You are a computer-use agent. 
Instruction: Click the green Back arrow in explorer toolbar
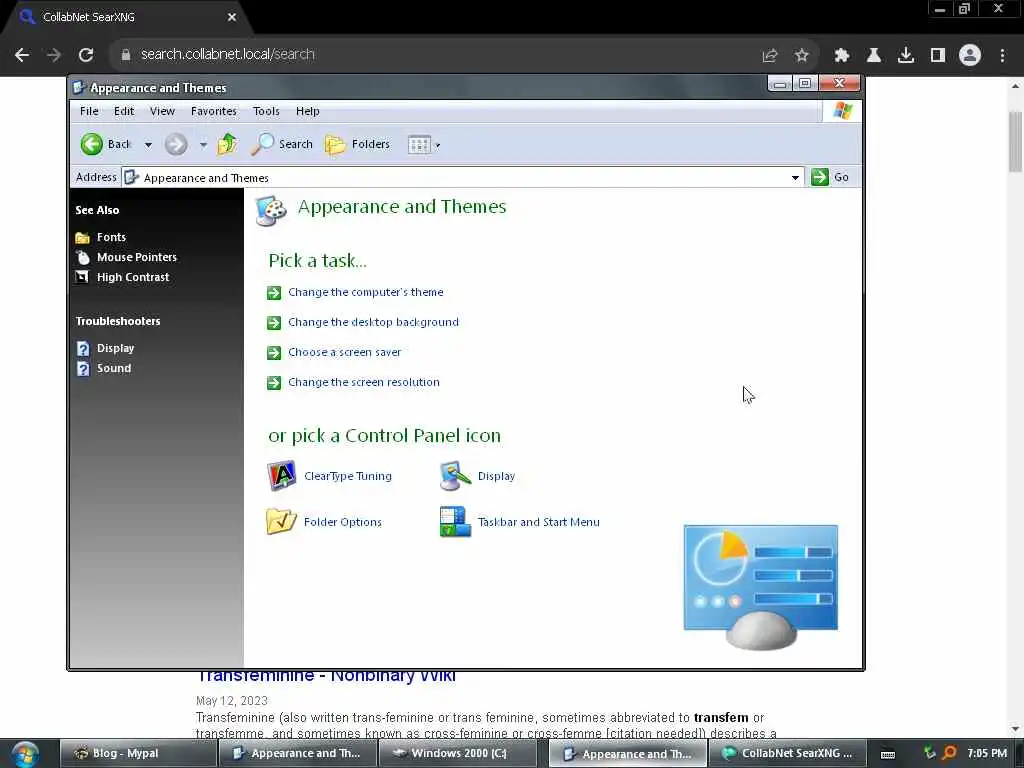click(x=91, y=144)
